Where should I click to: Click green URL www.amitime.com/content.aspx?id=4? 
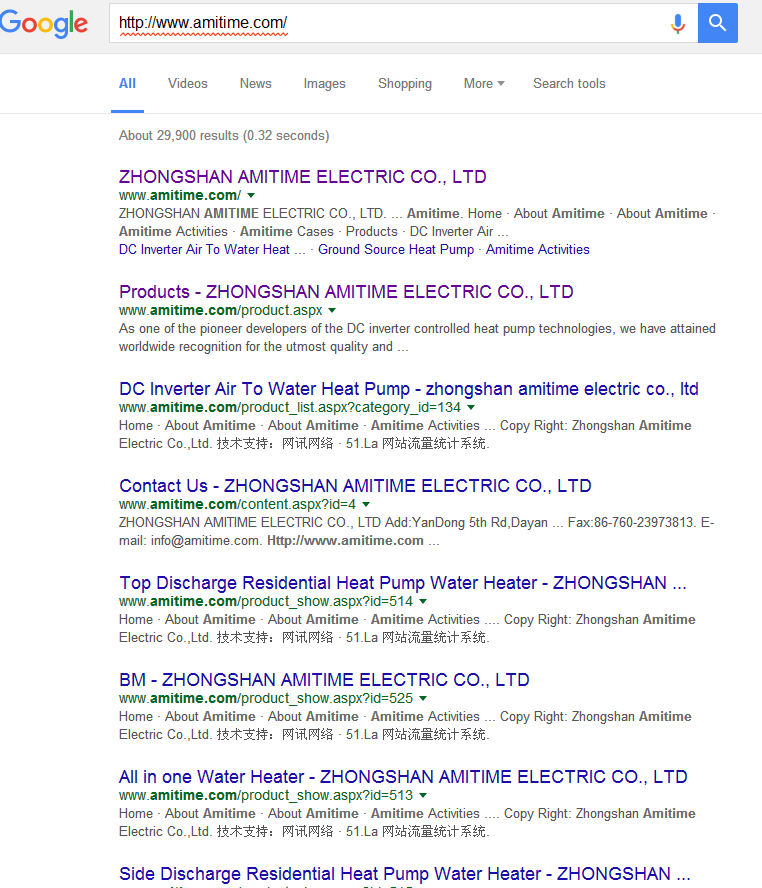point(237,504)
